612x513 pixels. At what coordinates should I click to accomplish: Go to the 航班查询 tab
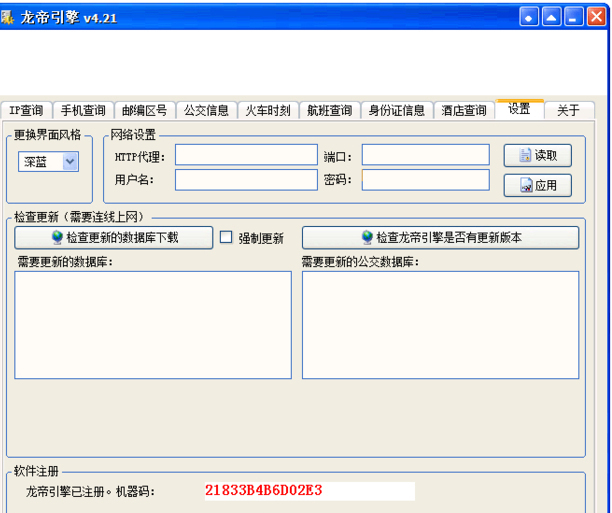click(x=329, y=110)
